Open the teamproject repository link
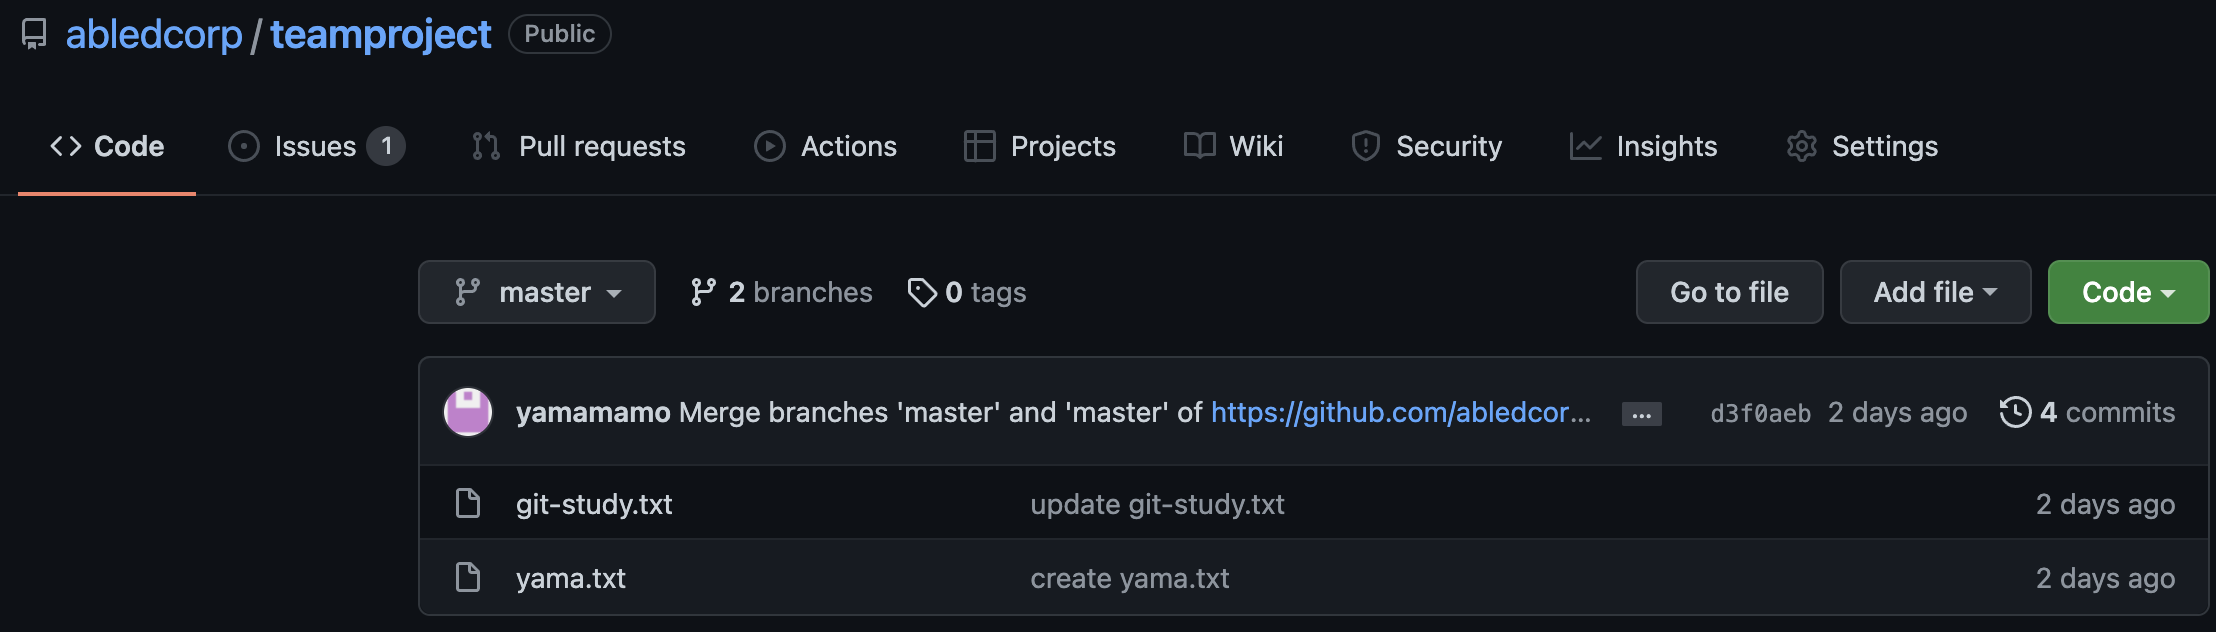2216x632 pixels. coord(380,34)
